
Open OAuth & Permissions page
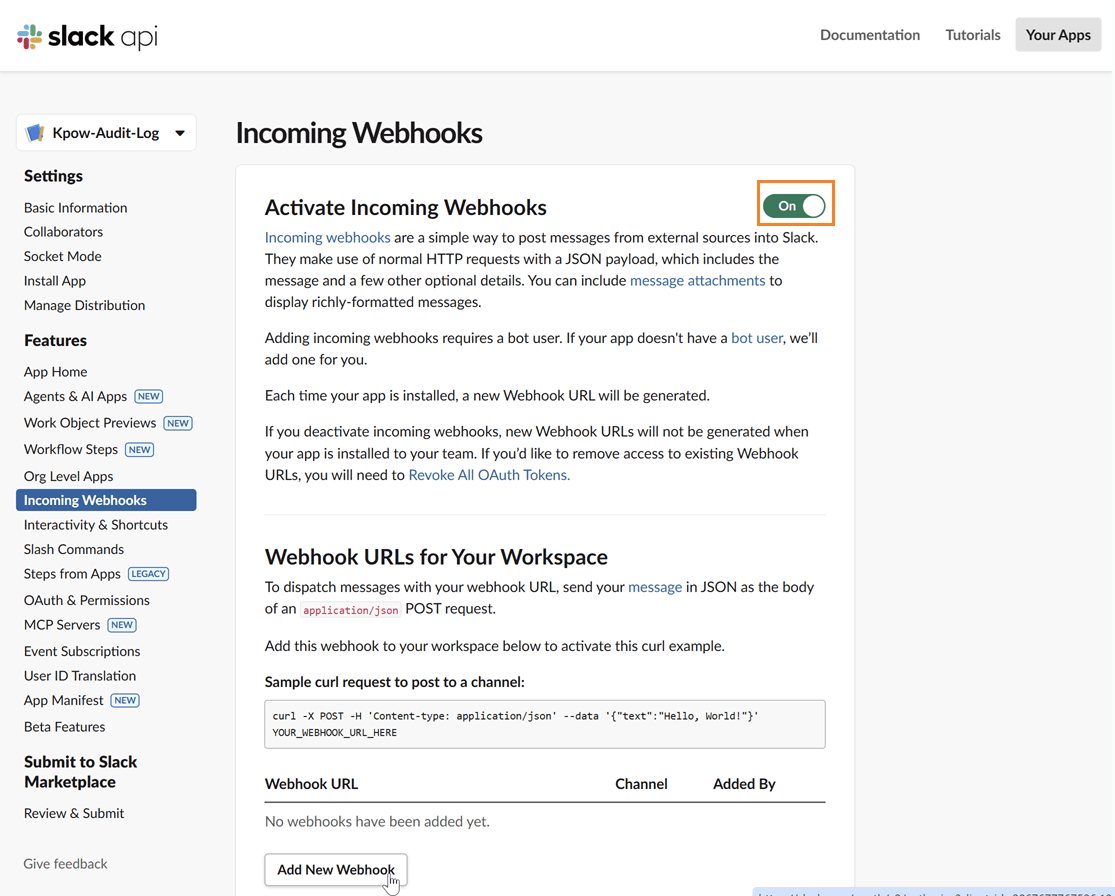click(87, 600)
